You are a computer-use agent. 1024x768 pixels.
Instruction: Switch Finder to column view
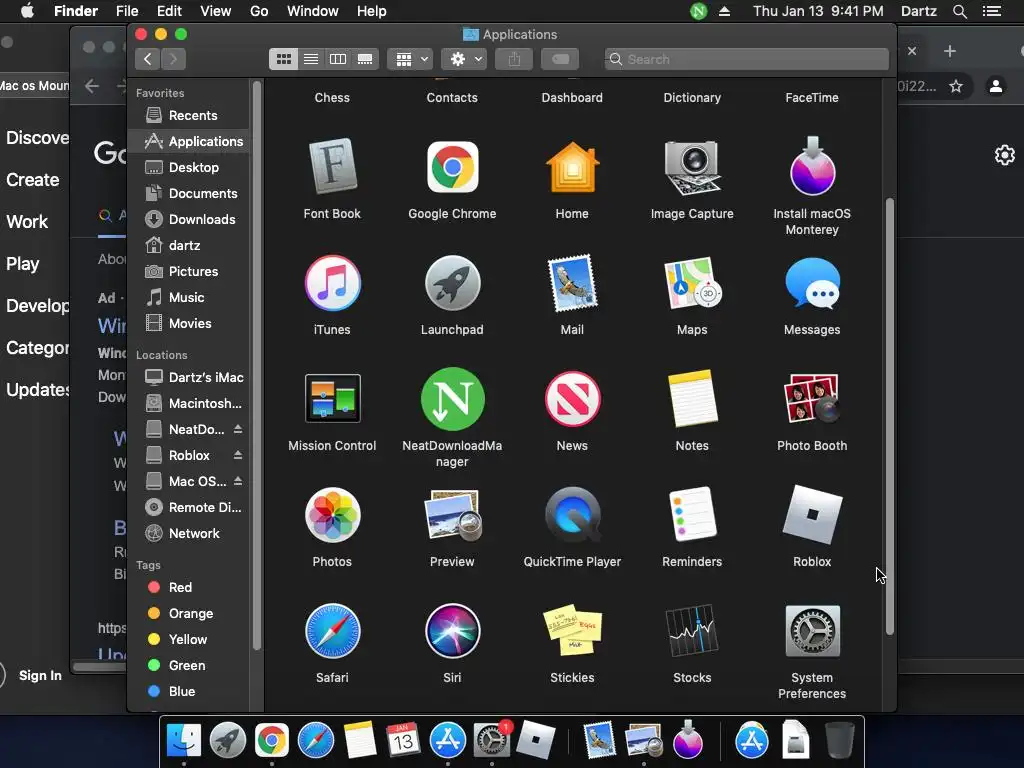(338, 59)
